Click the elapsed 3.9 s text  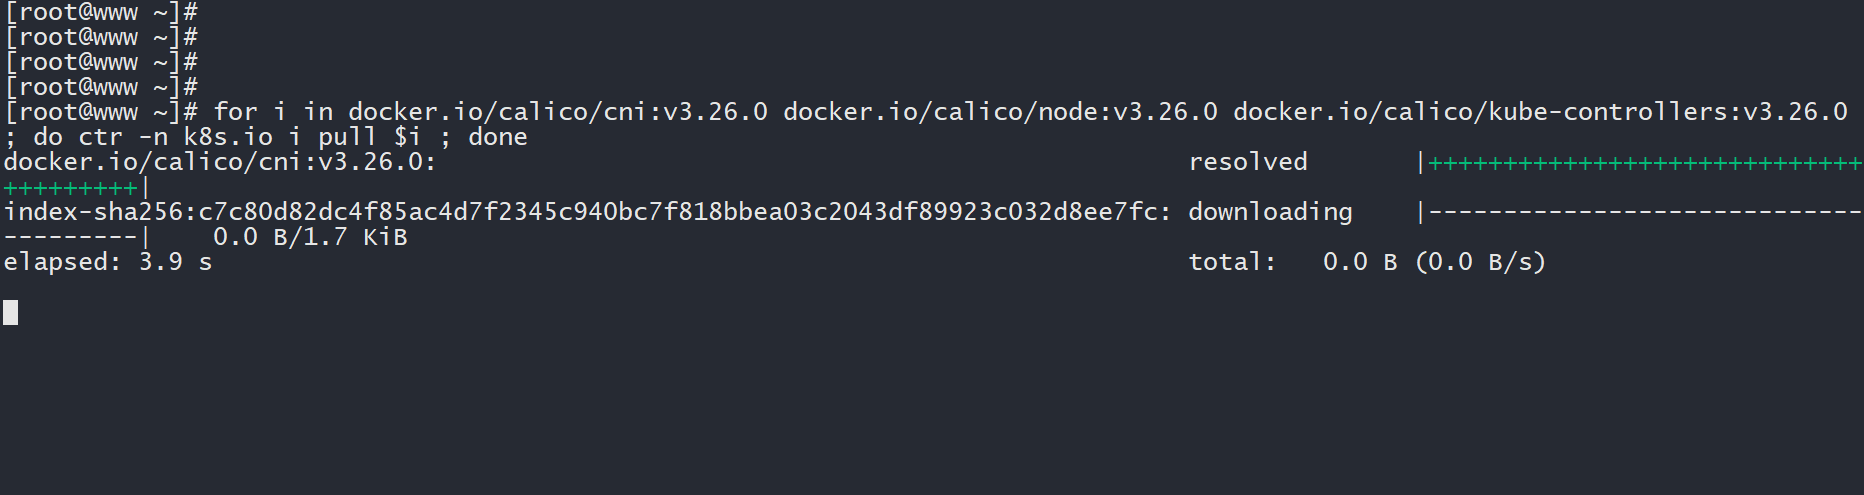tap(108, 262)
